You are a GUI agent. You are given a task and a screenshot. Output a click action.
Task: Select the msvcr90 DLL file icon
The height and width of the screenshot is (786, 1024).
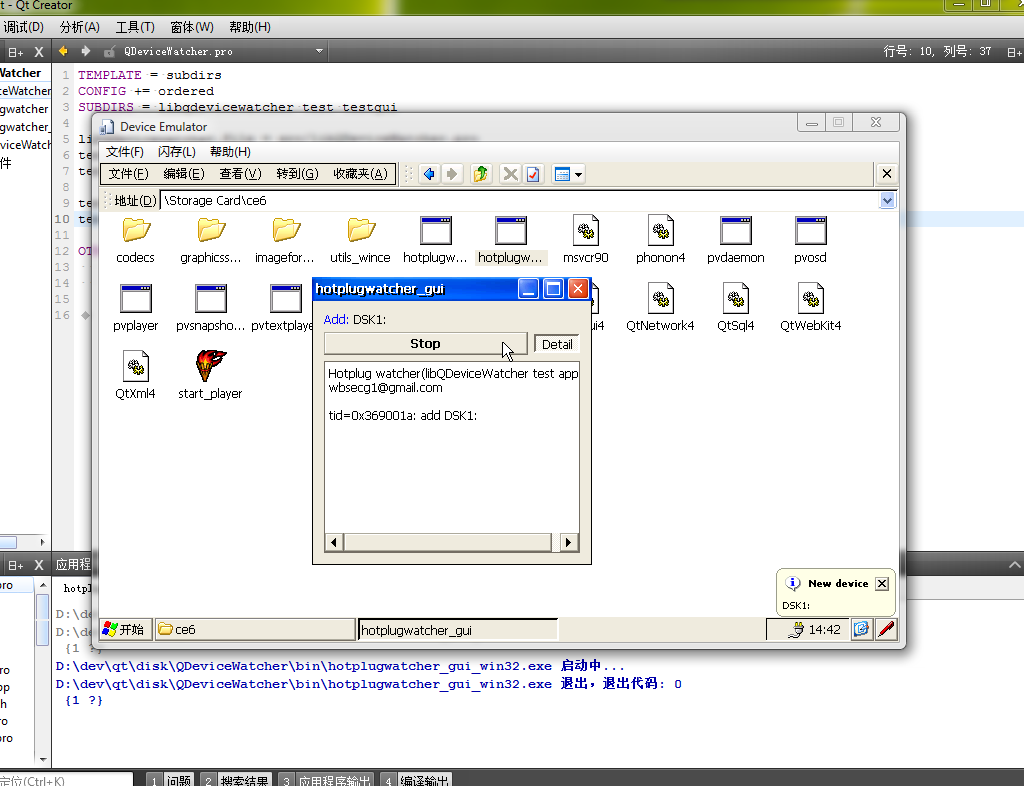(586, 231)
